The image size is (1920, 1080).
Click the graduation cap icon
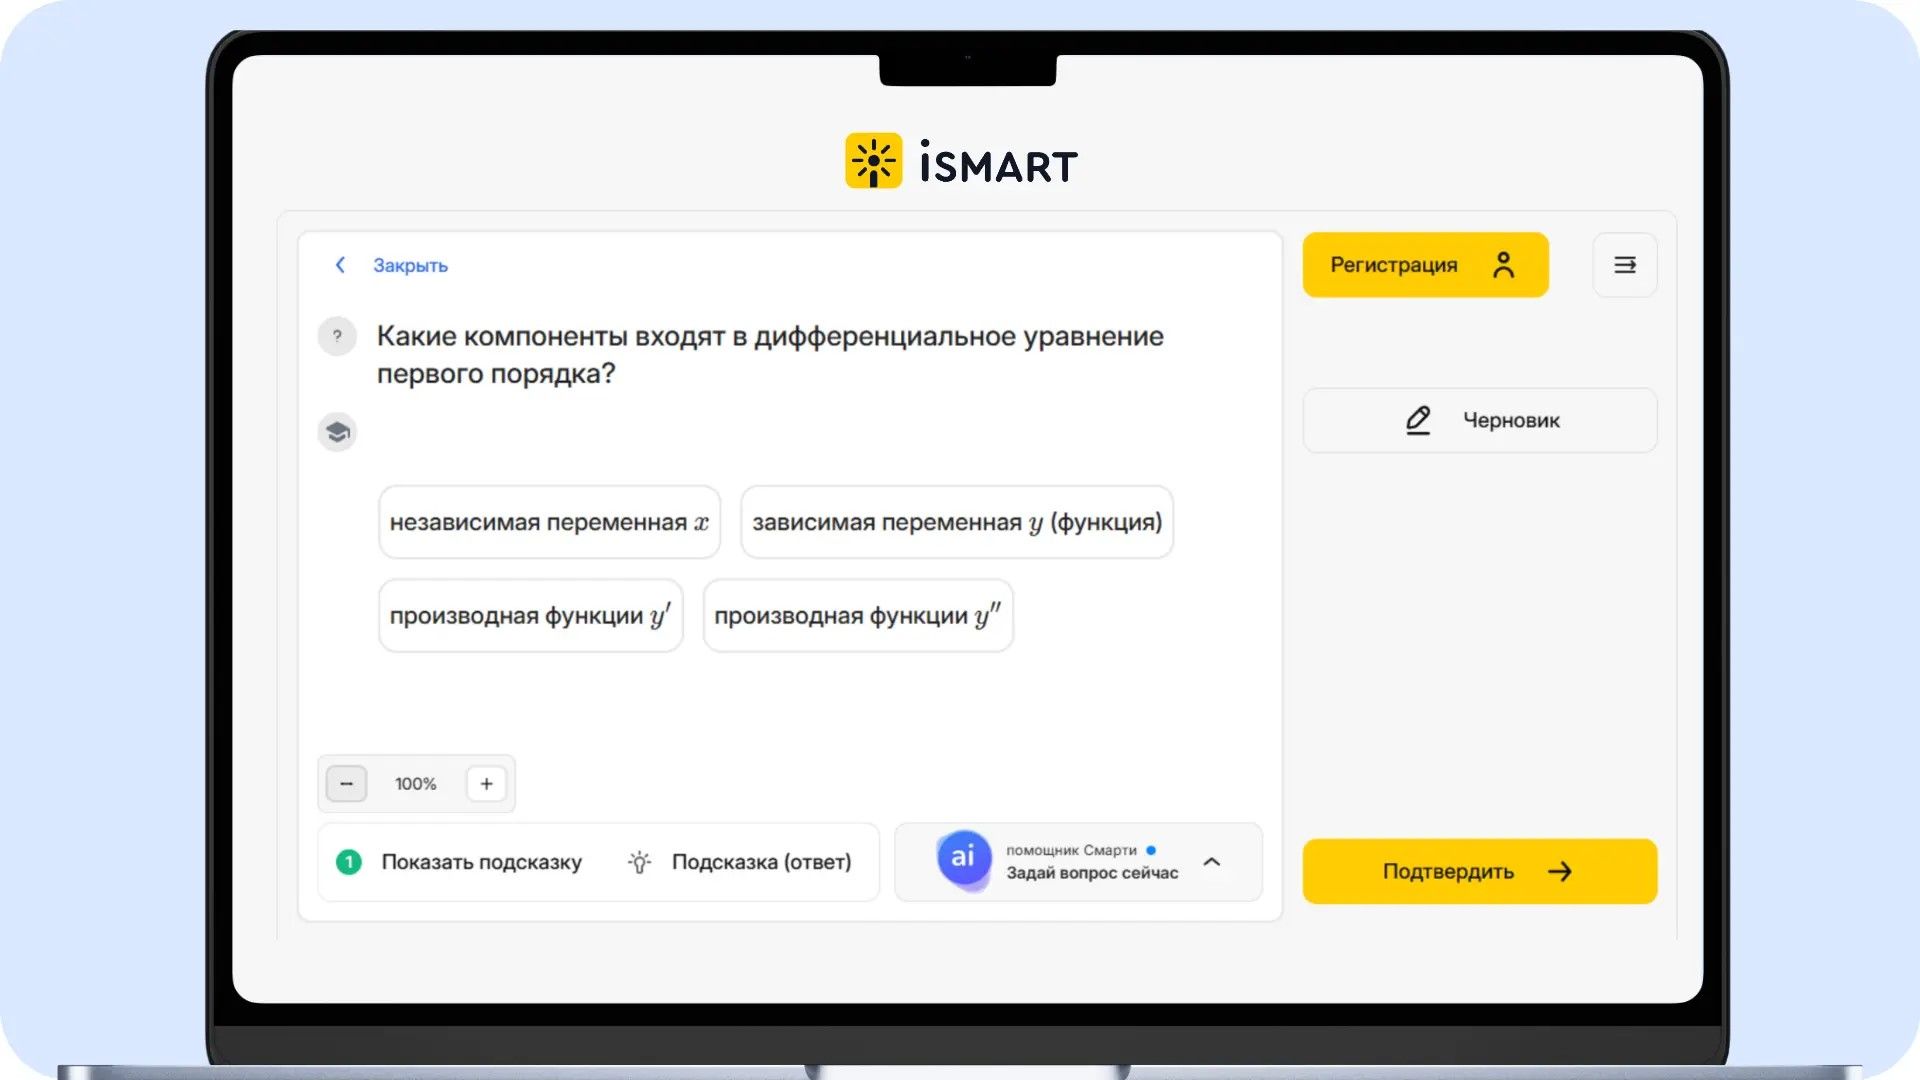pos(337,432)
